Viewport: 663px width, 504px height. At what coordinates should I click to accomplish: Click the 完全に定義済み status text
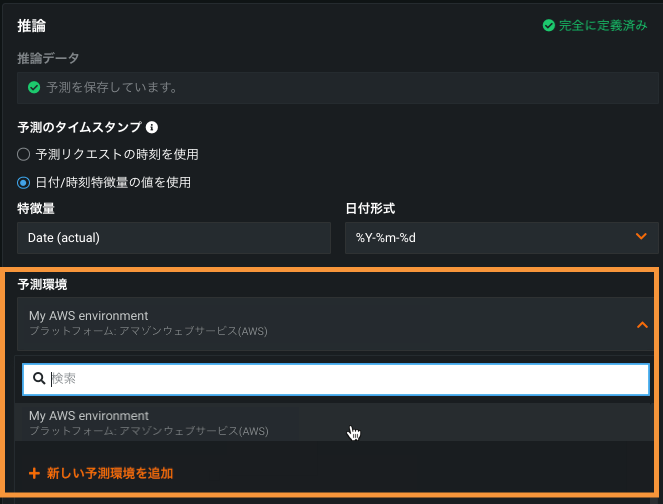(603, 26)
